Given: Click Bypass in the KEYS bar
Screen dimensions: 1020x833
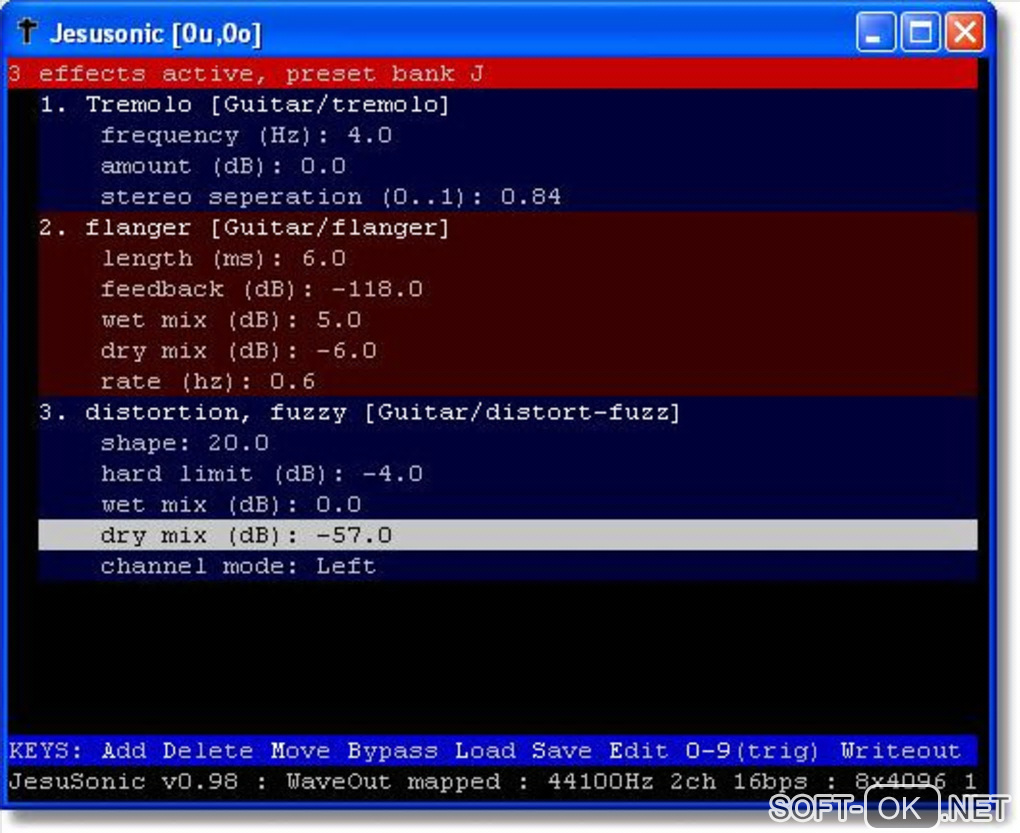Looking at the screenshot, I should pyautogui.click(x=392, y=751).
